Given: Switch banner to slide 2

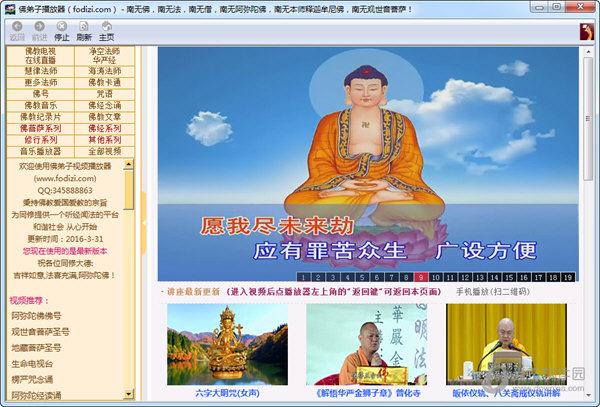Looking at the screenshot, I should tap(318, 277).
